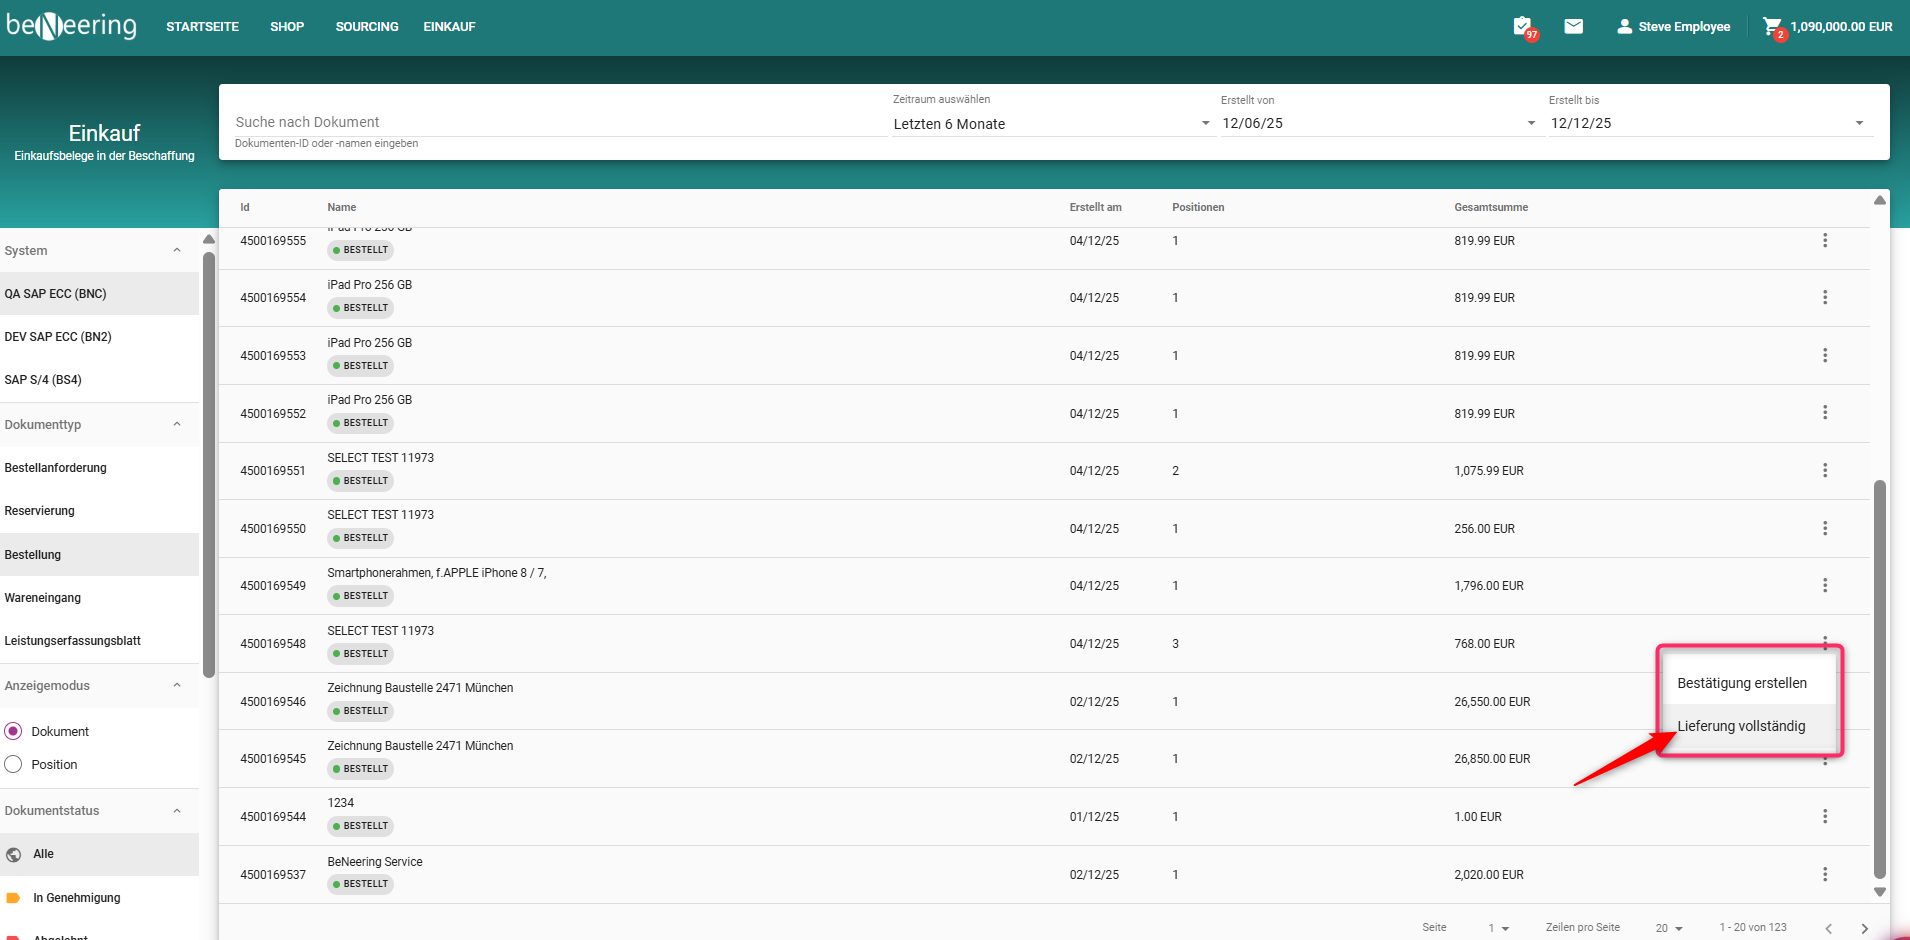1910x940 pixels.
Task: Click order Id 4500169546
Action: coord(273,701)
